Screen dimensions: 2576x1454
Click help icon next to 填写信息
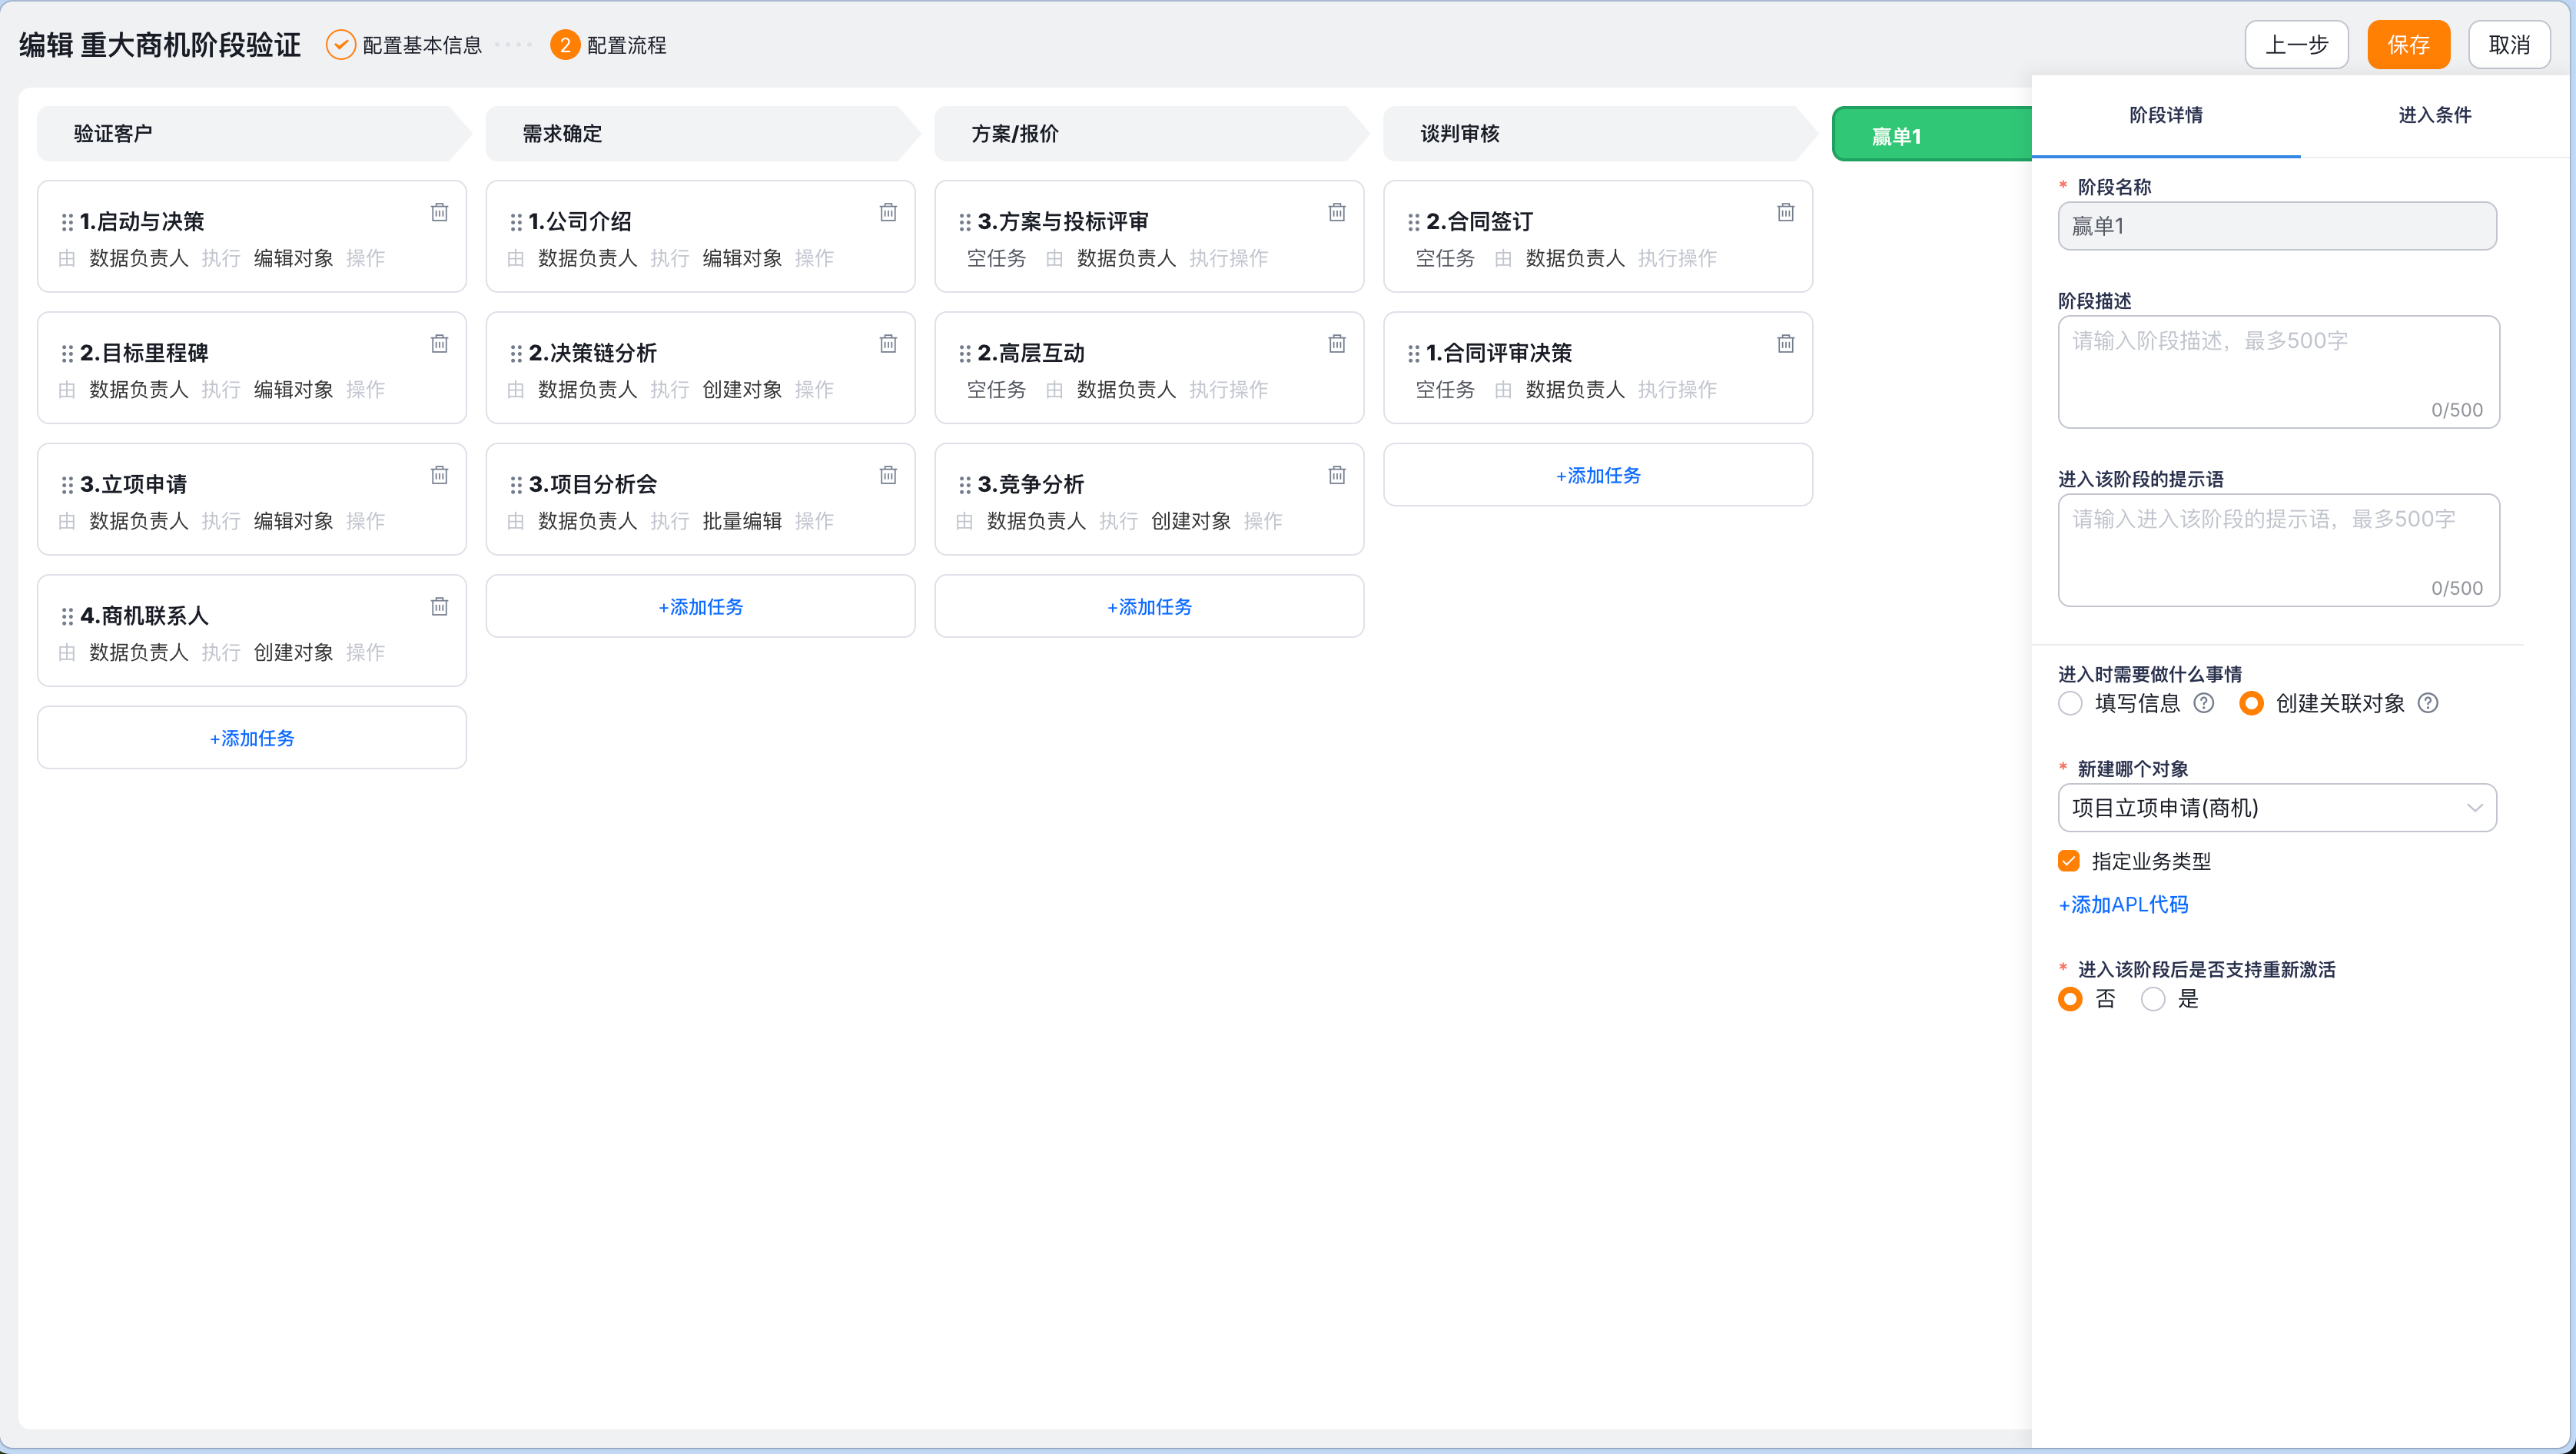pyautogui.click(x=2204, y=703)
